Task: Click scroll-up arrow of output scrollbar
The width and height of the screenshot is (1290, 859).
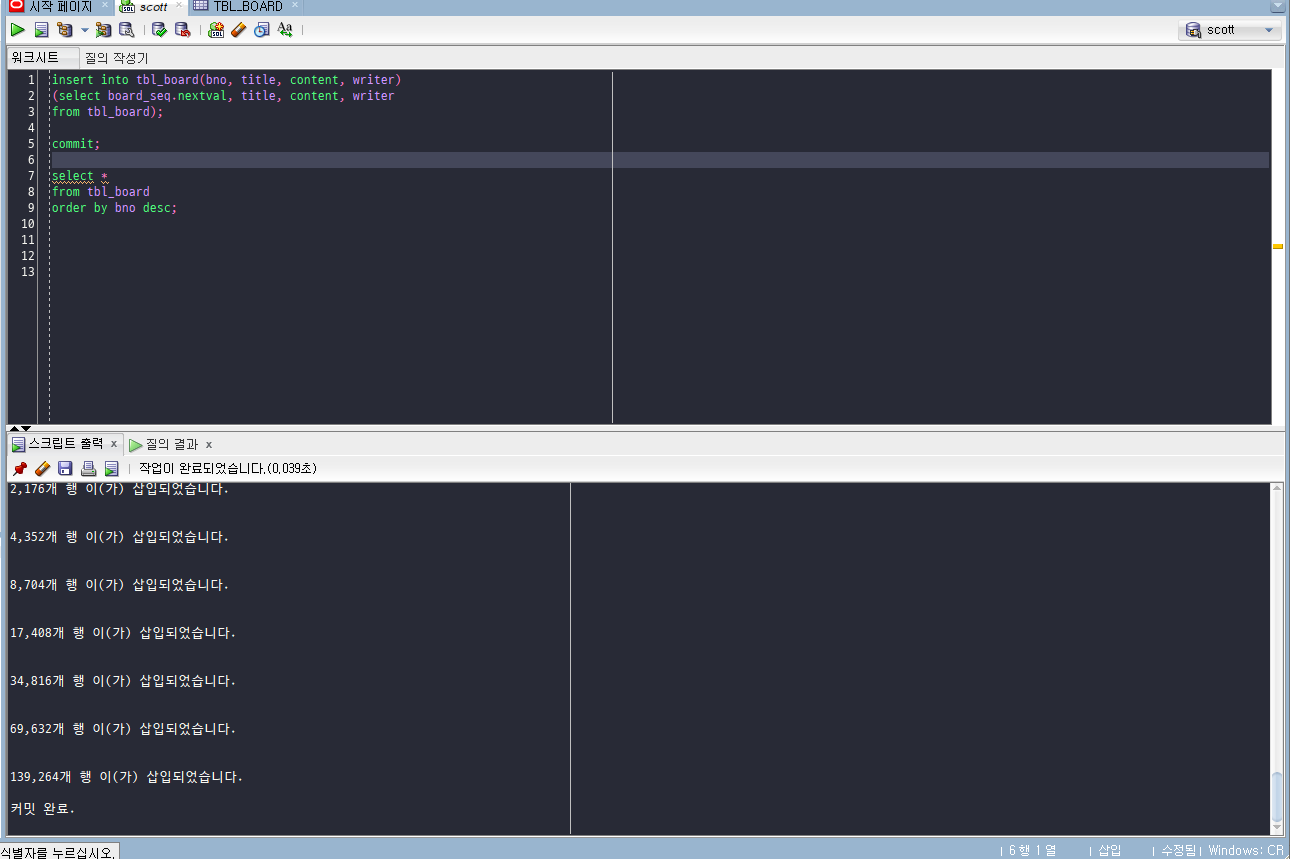Action: (x=1277, y=489)
